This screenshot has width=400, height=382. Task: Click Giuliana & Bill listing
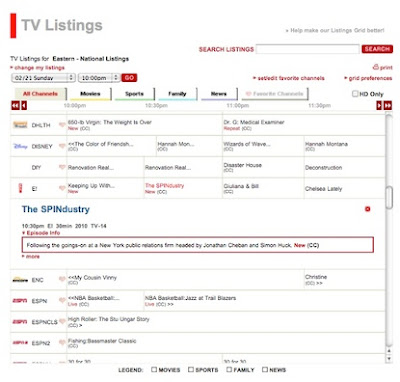click(x=241, y=186)
